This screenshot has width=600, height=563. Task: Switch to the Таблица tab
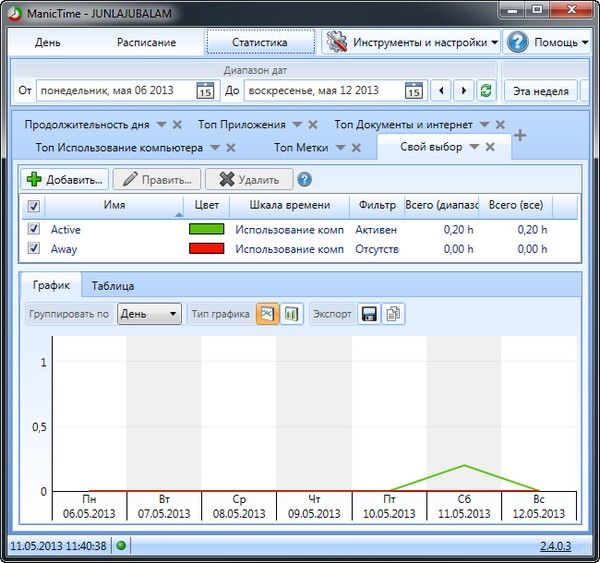click(113, 285)
